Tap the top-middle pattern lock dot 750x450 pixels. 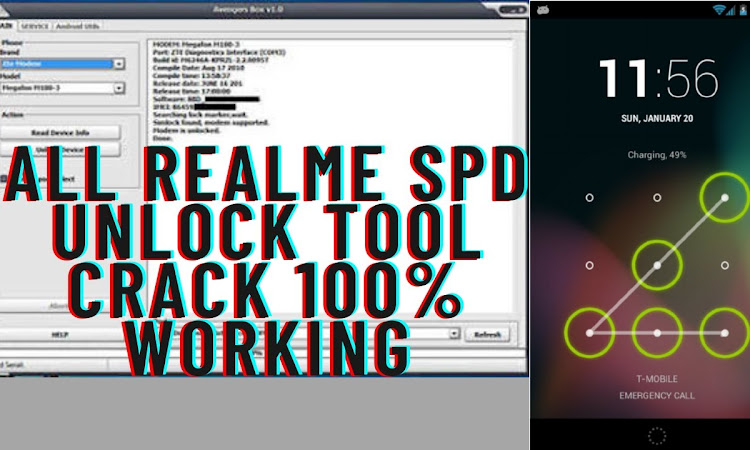pos(657,198)
